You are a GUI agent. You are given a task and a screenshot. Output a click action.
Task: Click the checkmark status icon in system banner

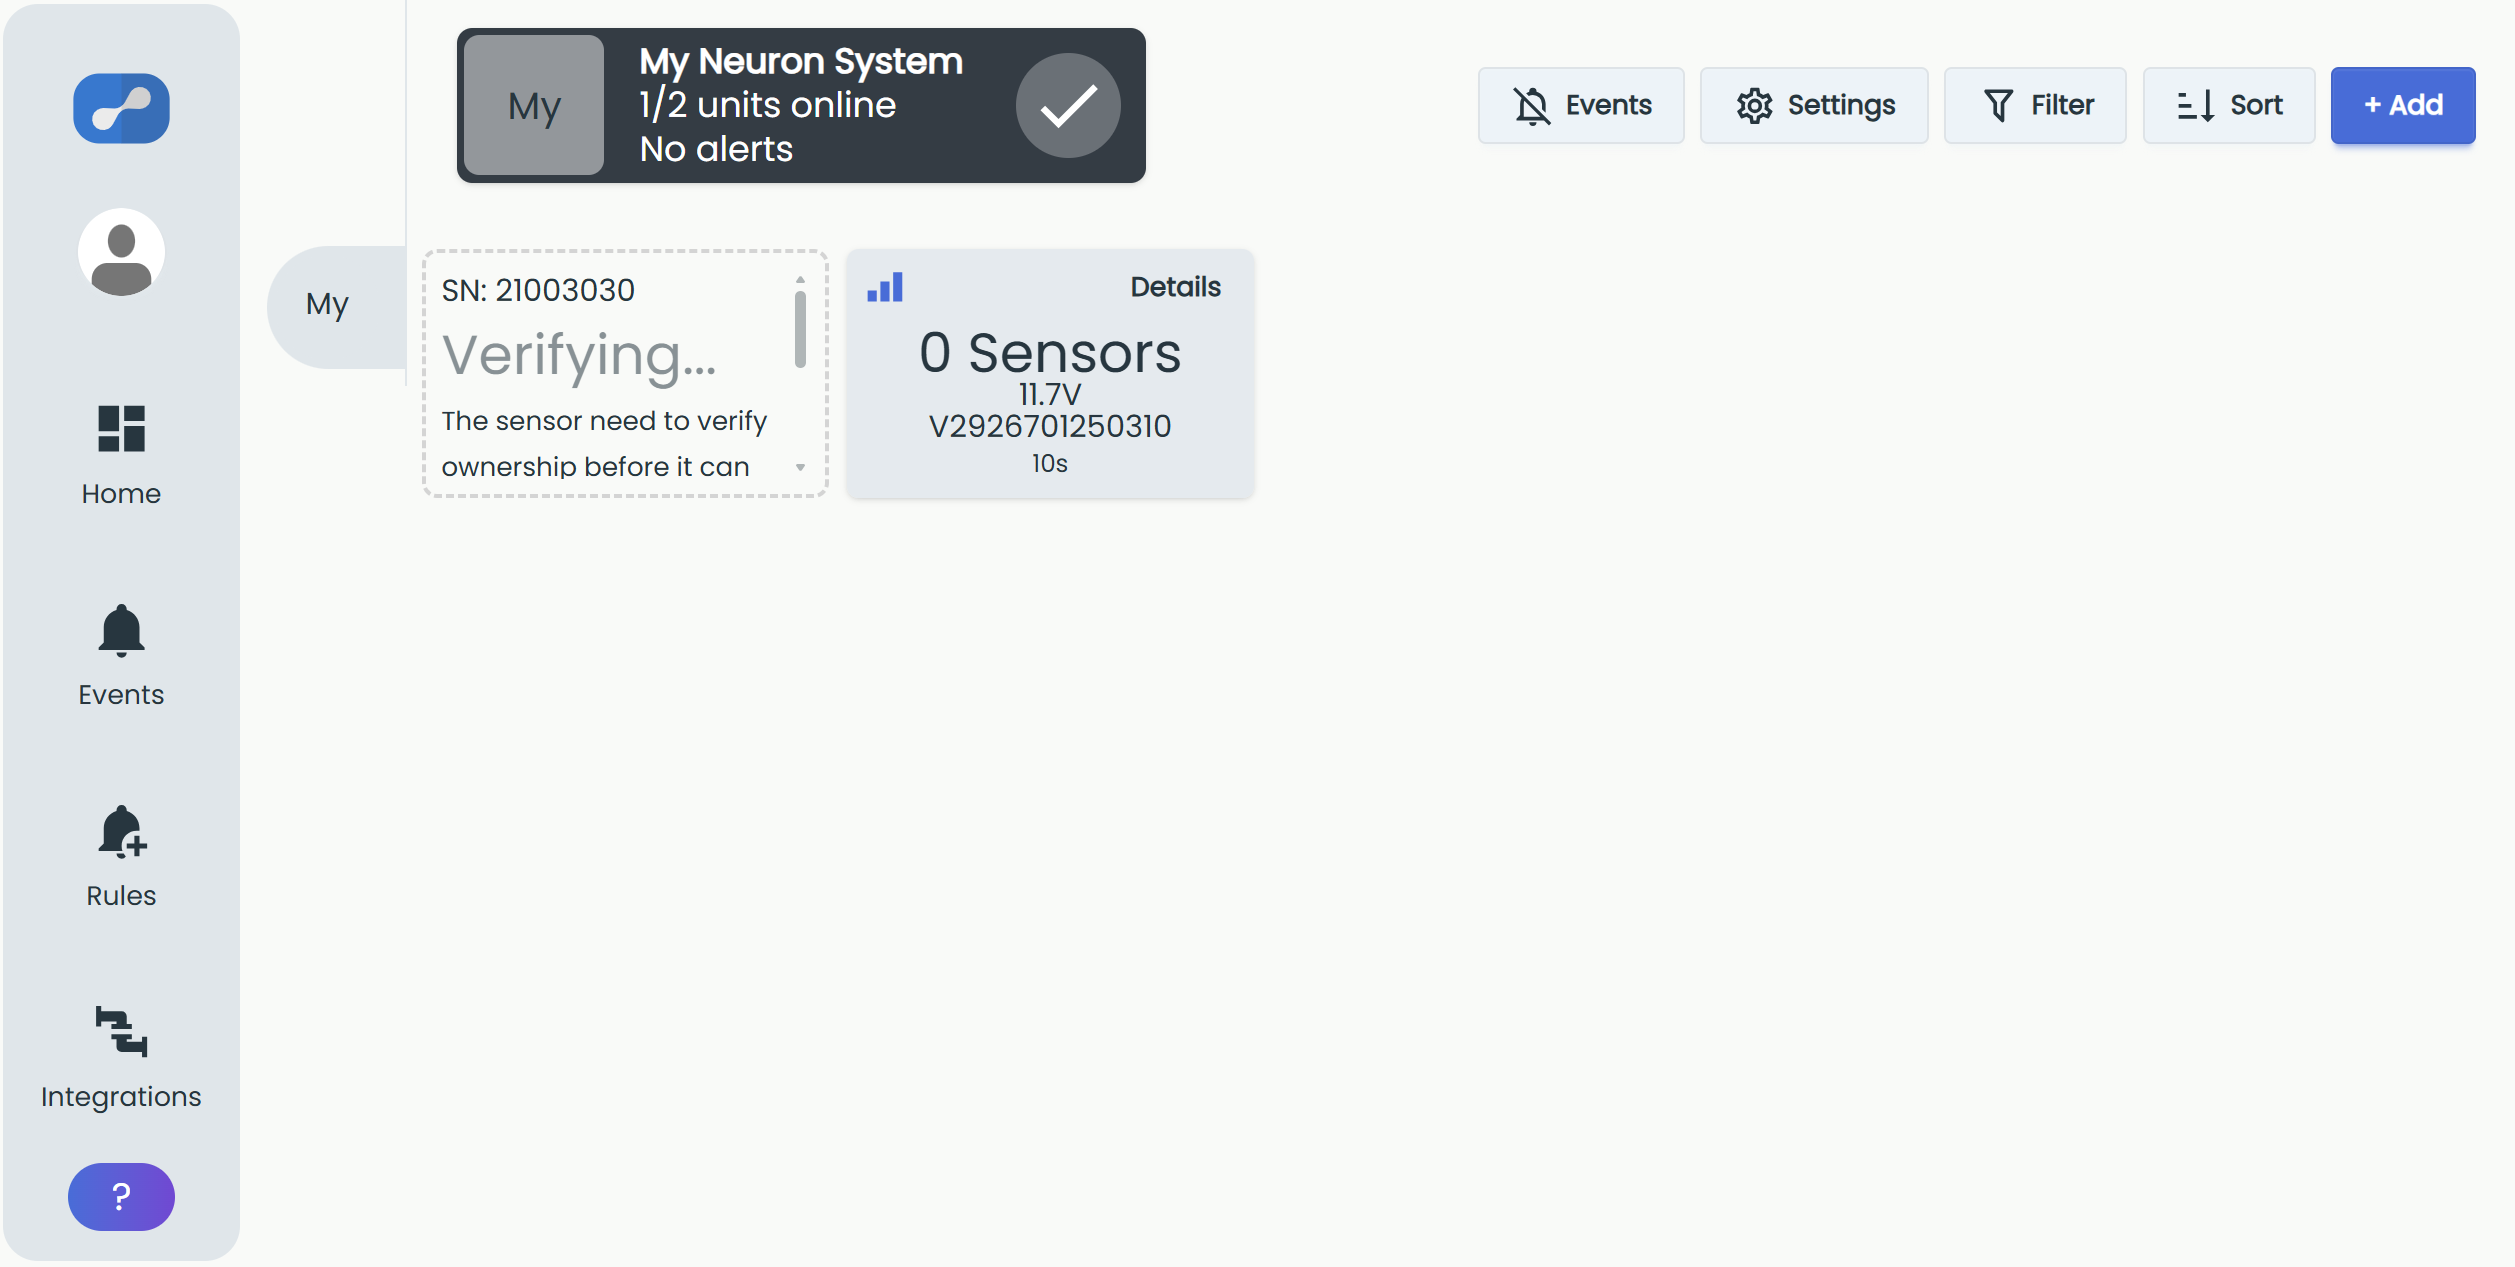(x=1068, y=105)
